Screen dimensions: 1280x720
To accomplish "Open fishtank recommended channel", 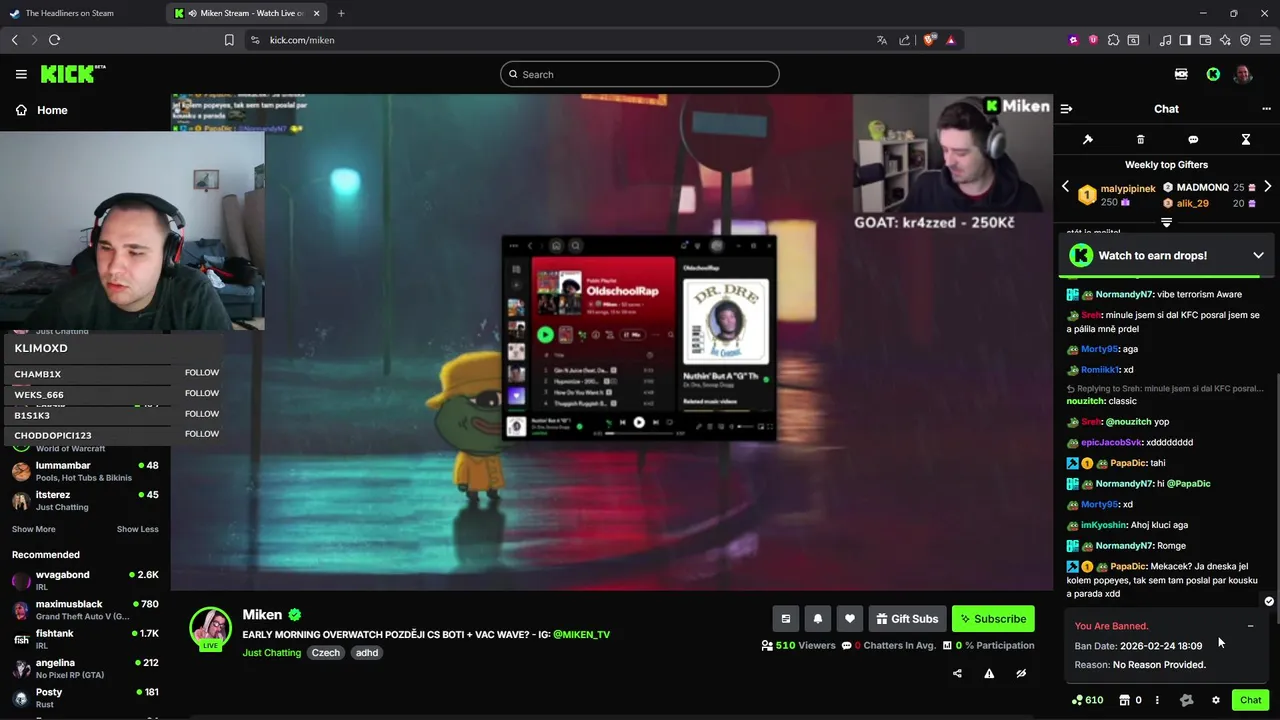I will click(x=85, y=639).
